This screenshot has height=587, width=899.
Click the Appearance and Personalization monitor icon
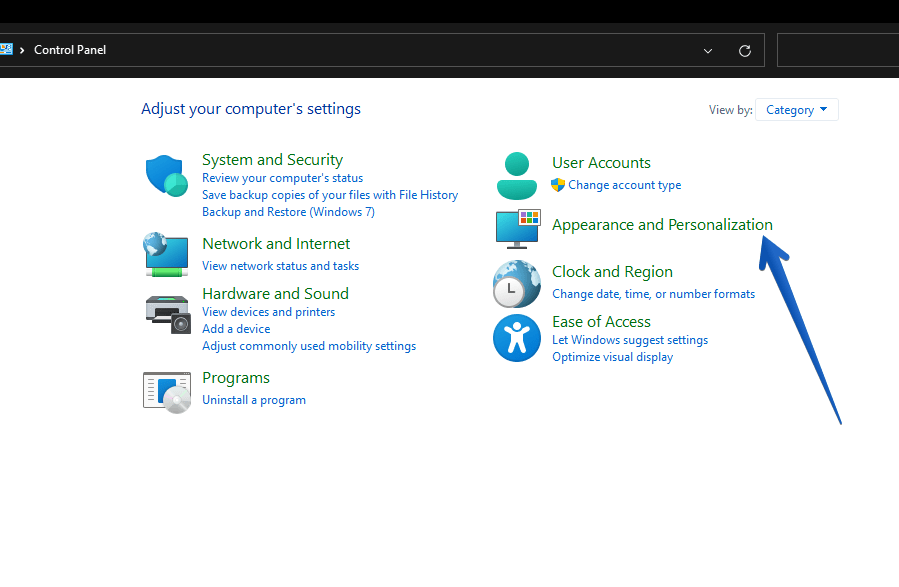[x=518, y=229]
